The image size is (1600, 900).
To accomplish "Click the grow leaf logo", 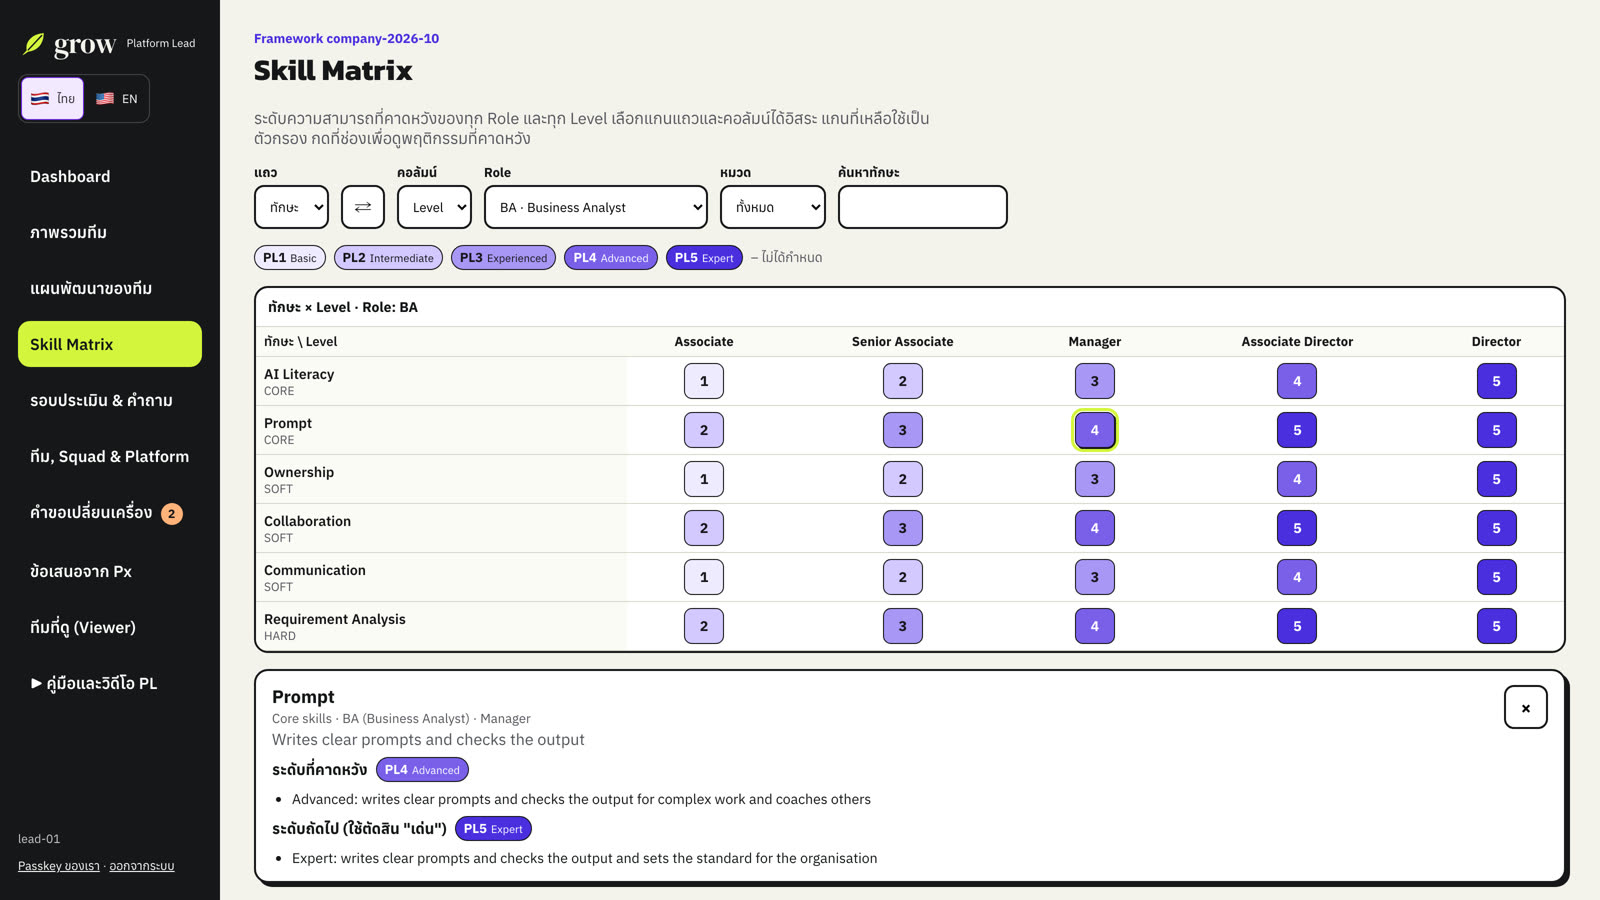I will point(34,44).
